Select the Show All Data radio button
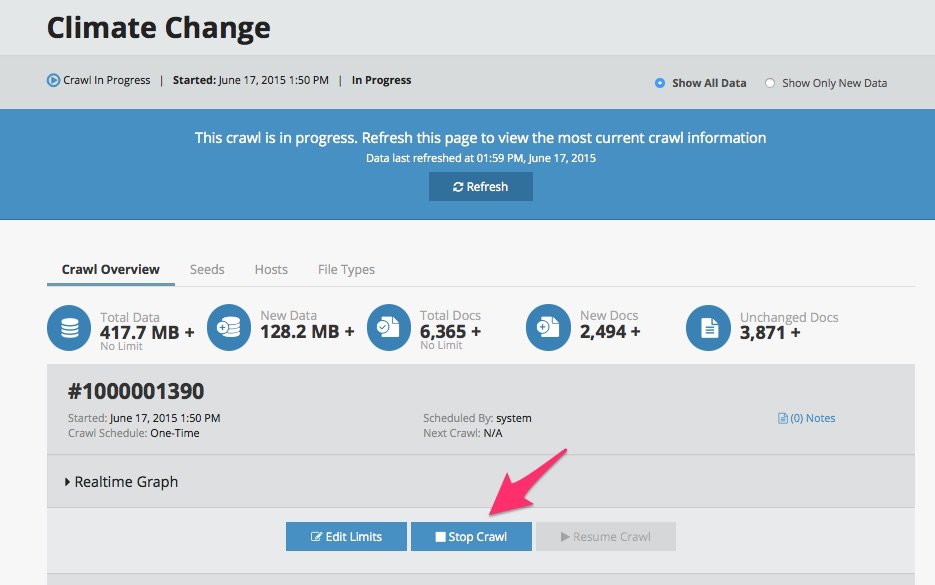Screen dimensions: 935x585 click(660, 83)
